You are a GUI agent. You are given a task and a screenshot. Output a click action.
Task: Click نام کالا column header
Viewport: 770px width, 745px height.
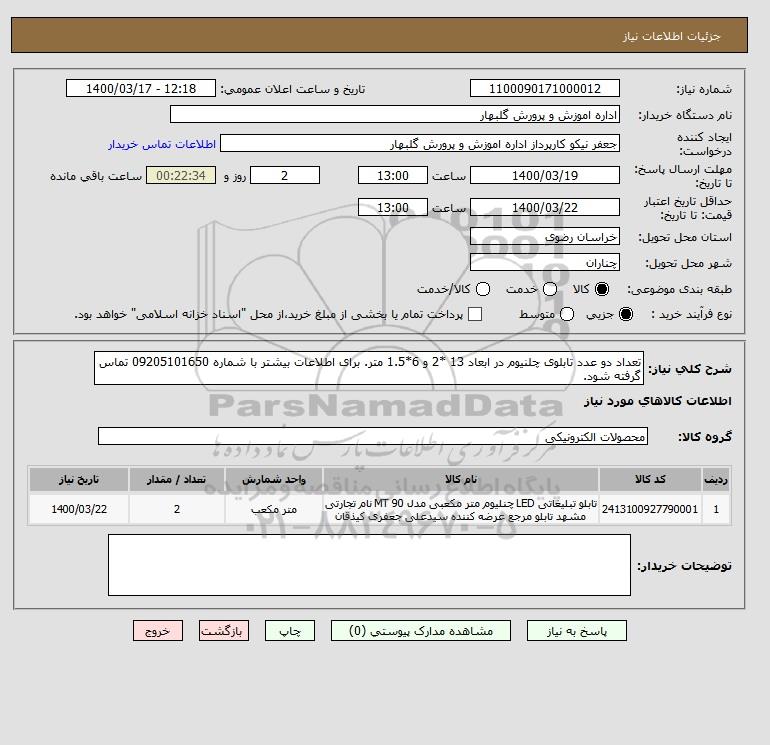tap(461, 479)
